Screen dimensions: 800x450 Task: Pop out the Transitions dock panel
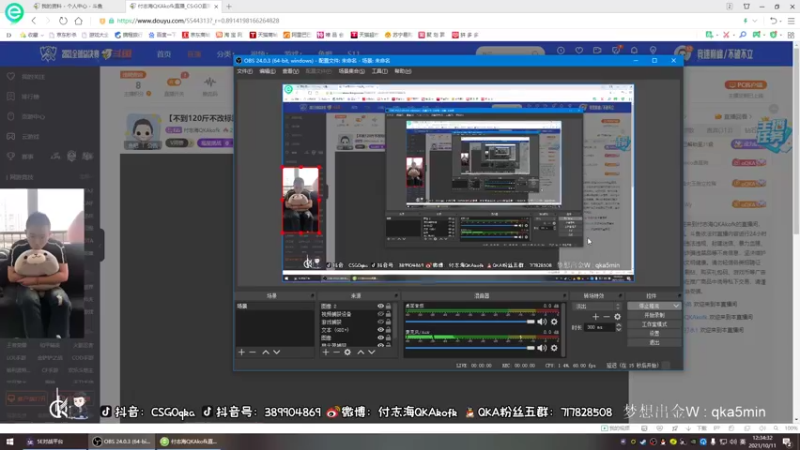pyautogui.click(x=620, y=296)
